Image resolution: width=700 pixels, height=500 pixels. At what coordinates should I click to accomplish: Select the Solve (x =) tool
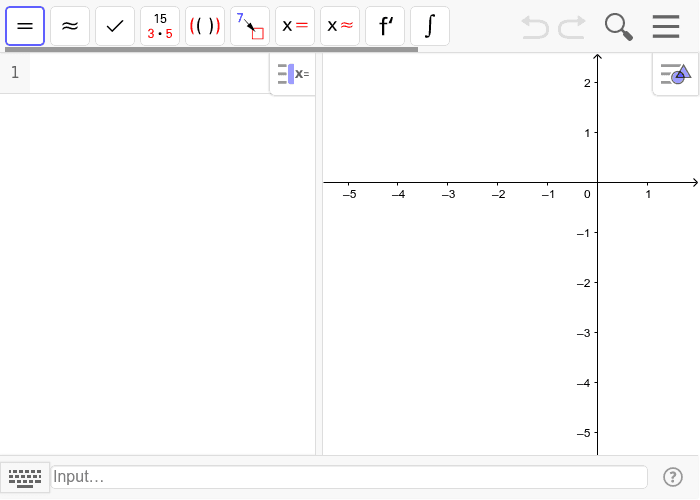pyautogui.click(x=295, y=26)
